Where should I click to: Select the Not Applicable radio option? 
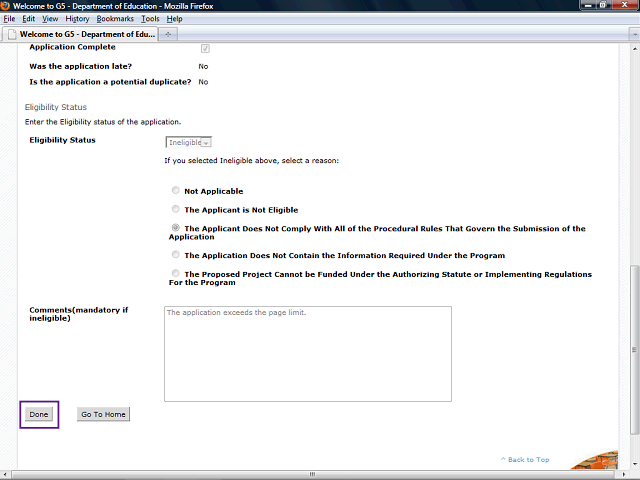pos(176,190)
